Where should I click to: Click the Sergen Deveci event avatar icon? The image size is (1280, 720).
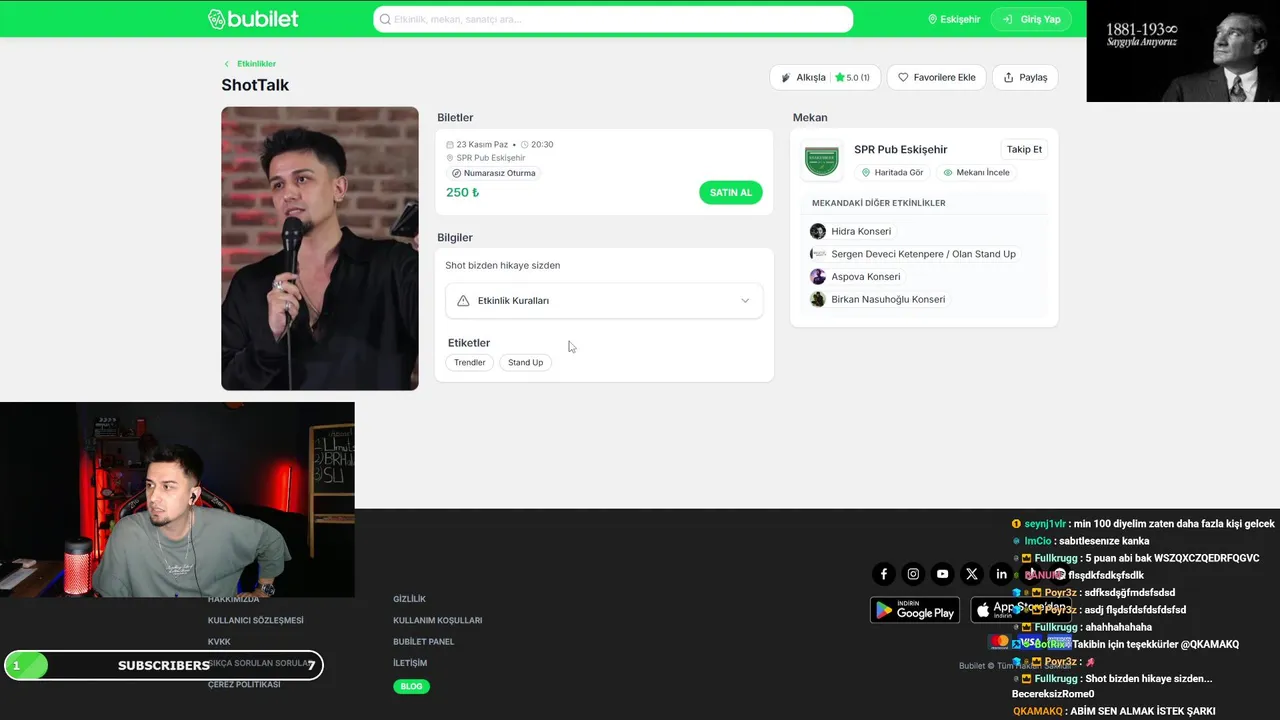(818, 254)
